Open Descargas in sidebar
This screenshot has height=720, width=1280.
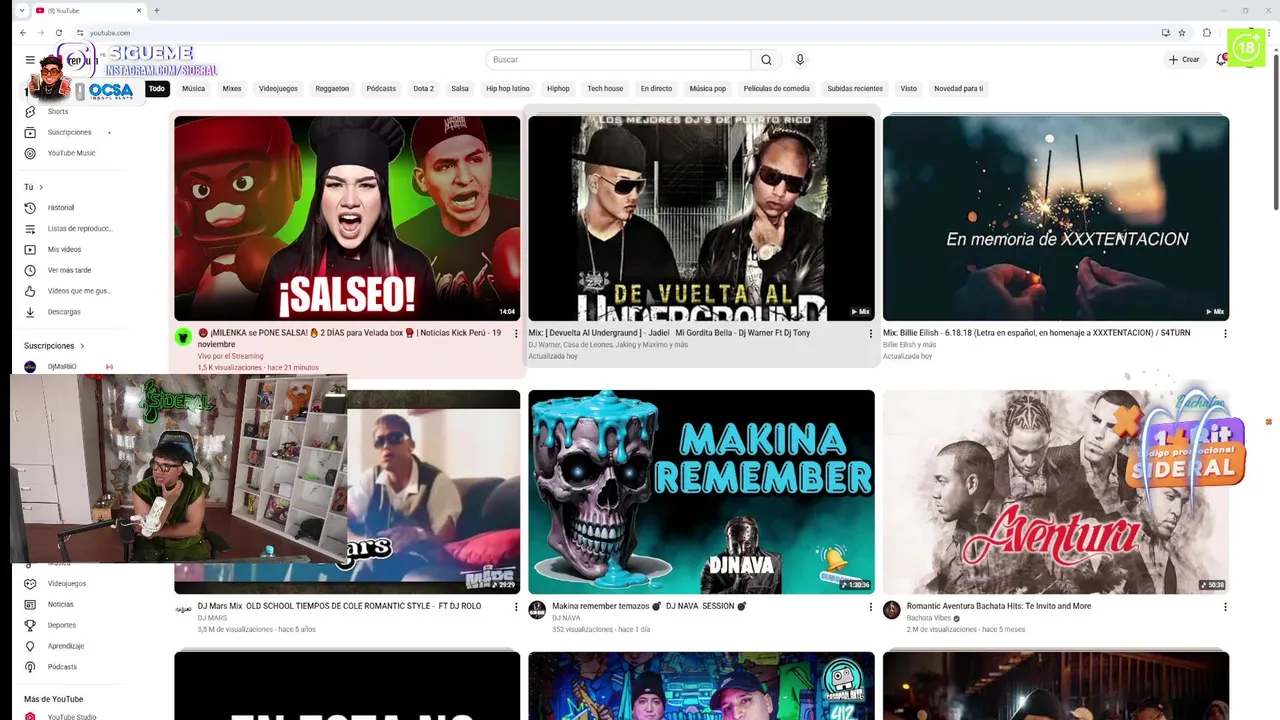(x=64, y=312)
